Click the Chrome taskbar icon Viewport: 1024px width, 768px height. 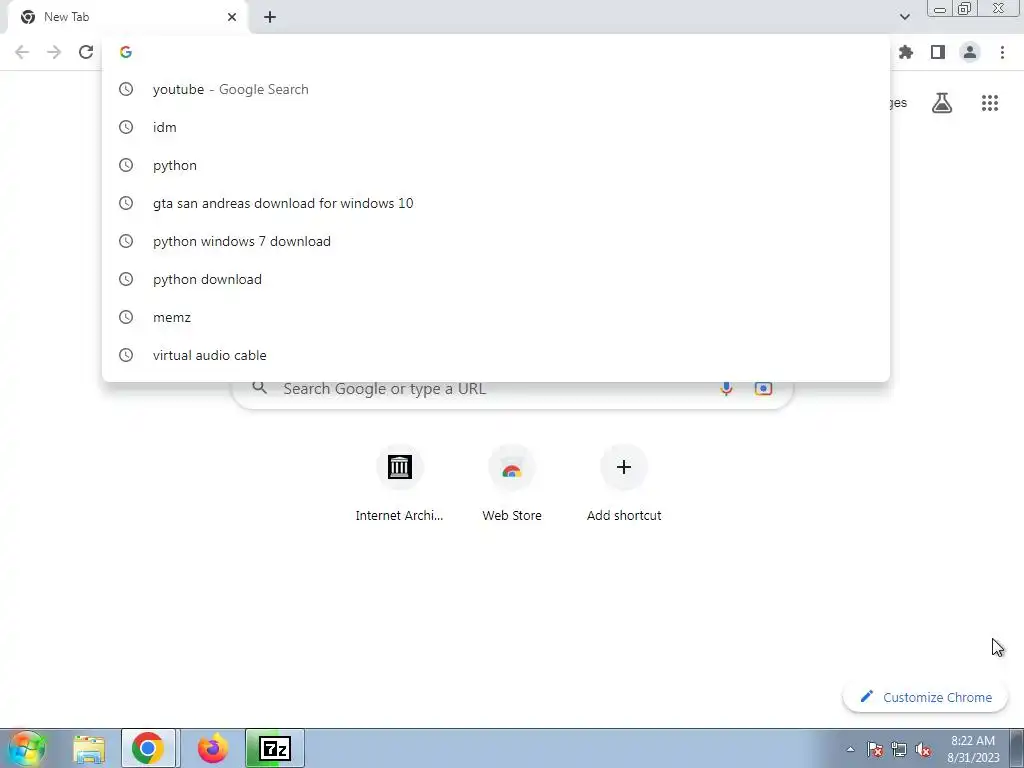(x=148, y=748)
